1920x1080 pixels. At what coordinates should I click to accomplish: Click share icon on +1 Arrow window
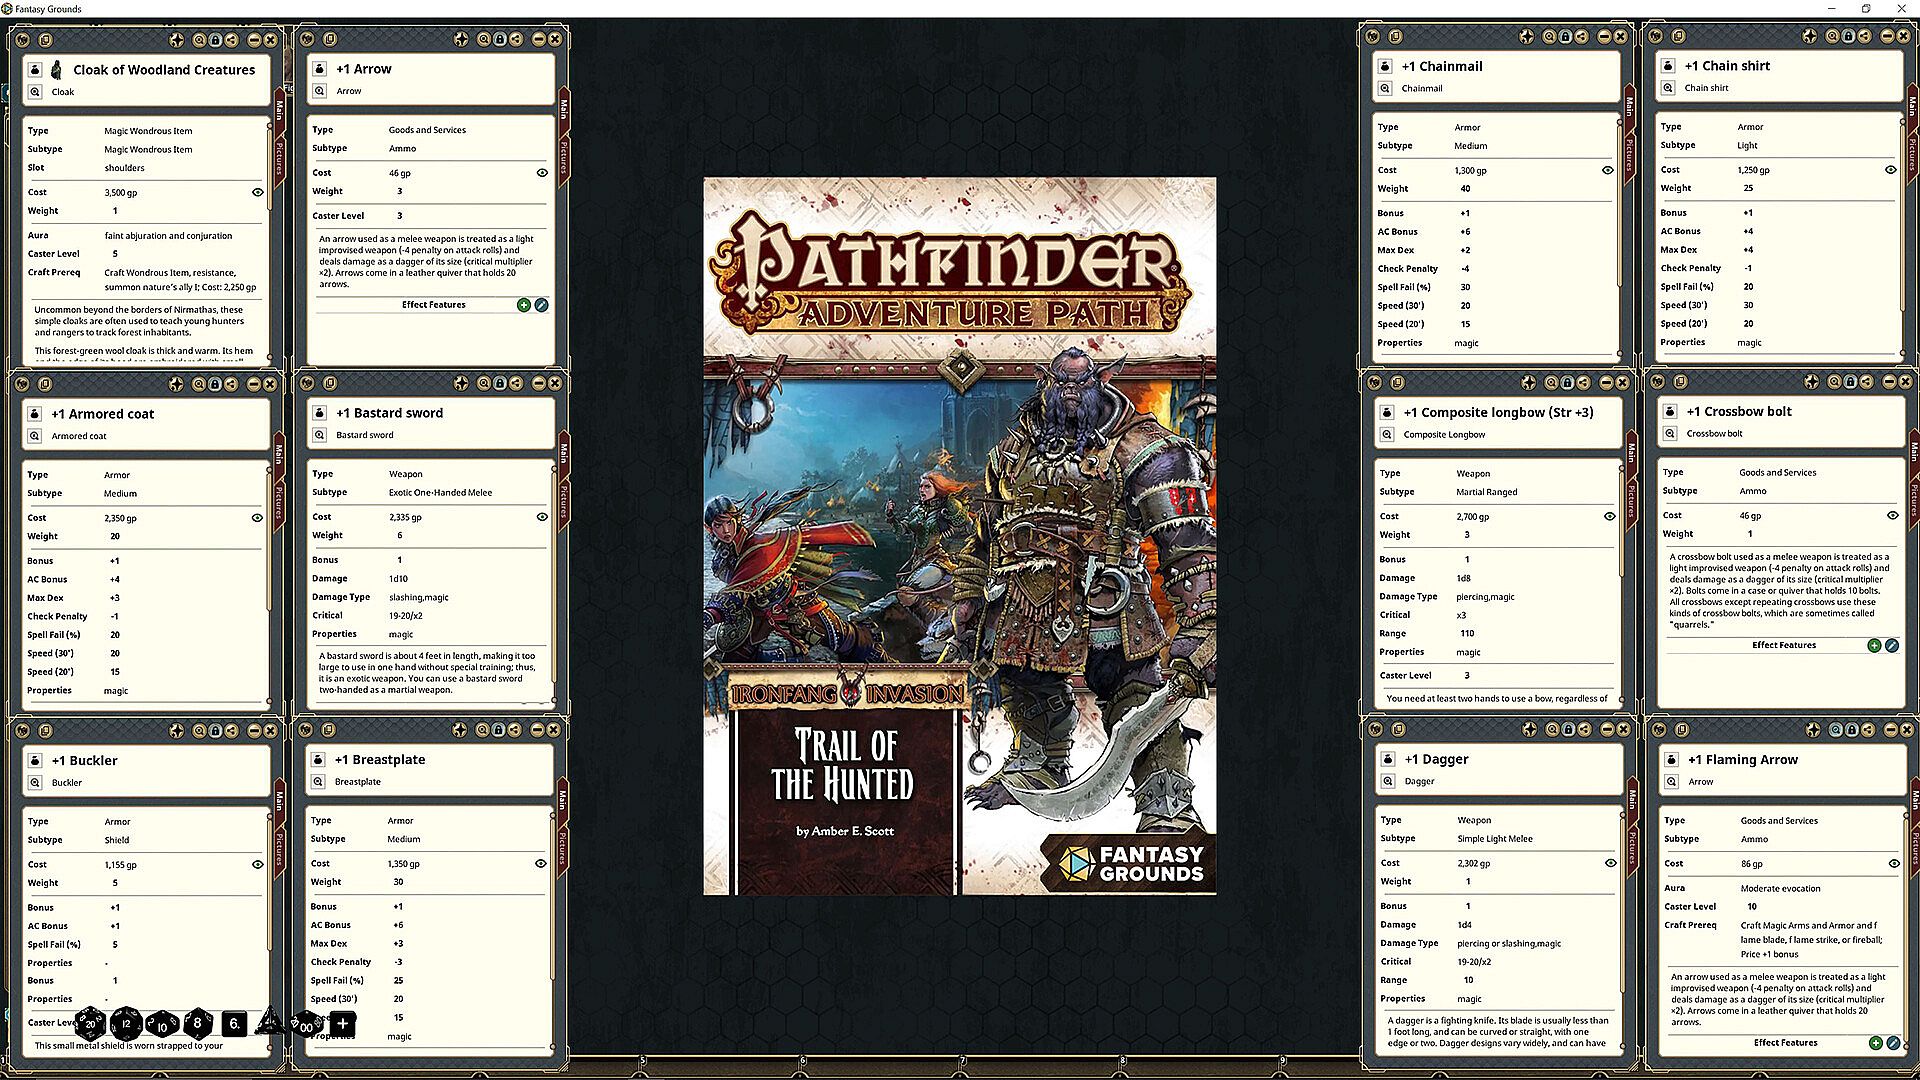[516, 39]
